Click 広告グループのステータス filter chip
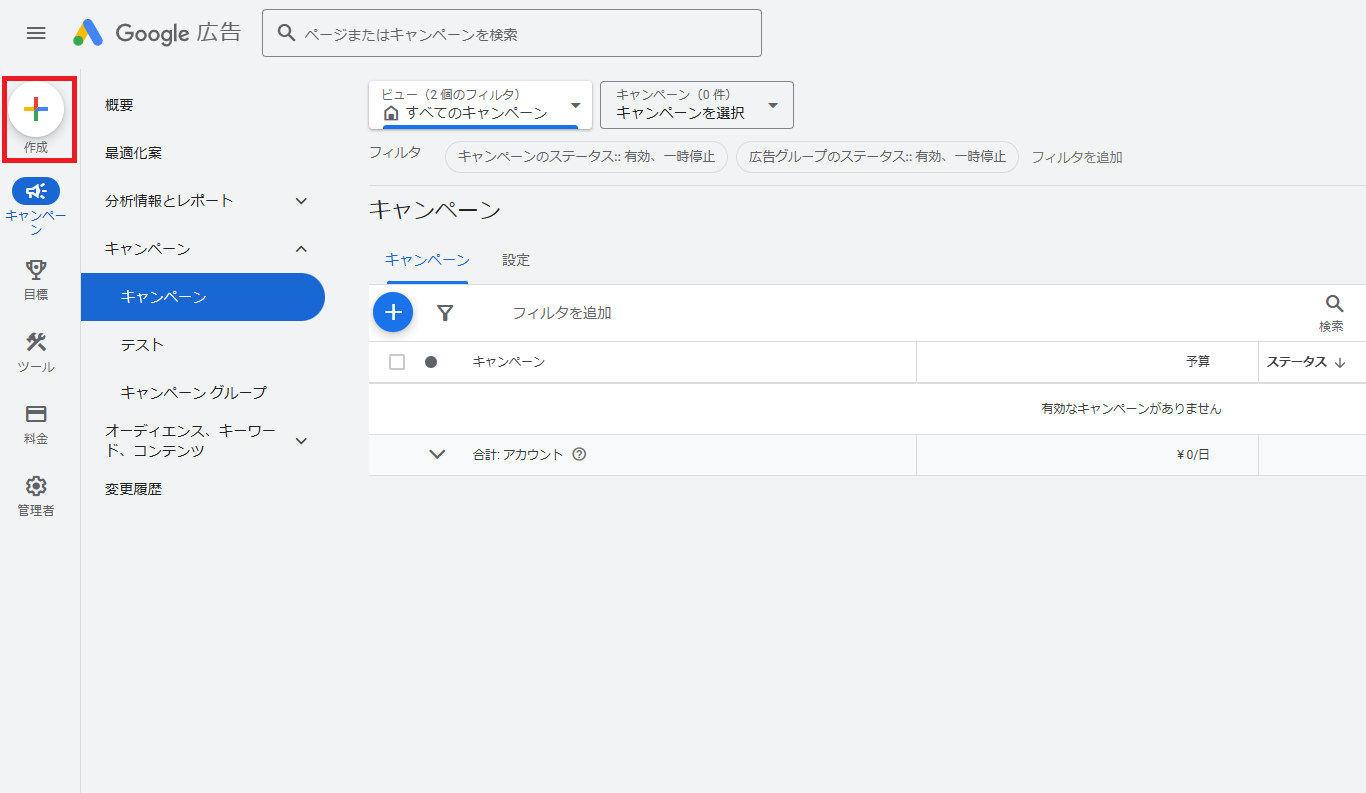This screenshot has height=793, width=1366. tap(877, 157)
